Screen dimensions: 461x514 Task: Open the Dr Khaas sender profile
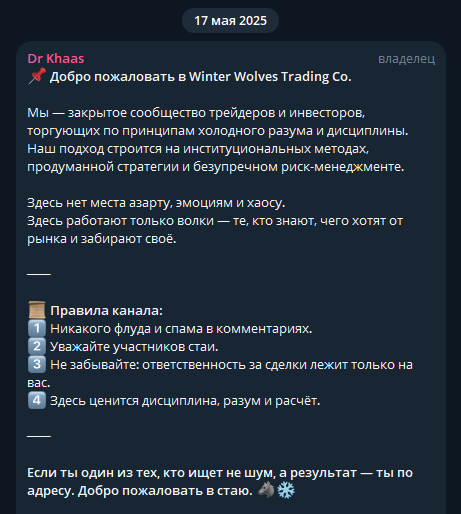(56, 59)
